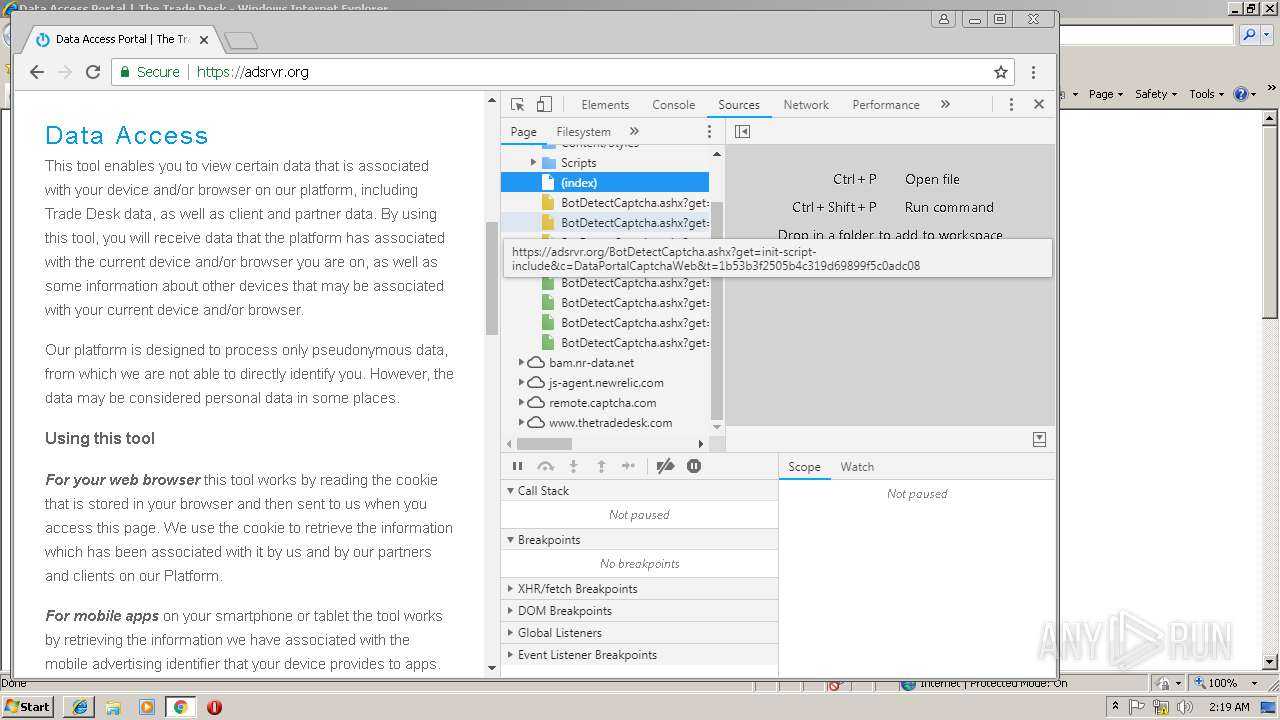Select the (index) file
The width and height of the screenshot is (1280, 720).
[605, 182]
